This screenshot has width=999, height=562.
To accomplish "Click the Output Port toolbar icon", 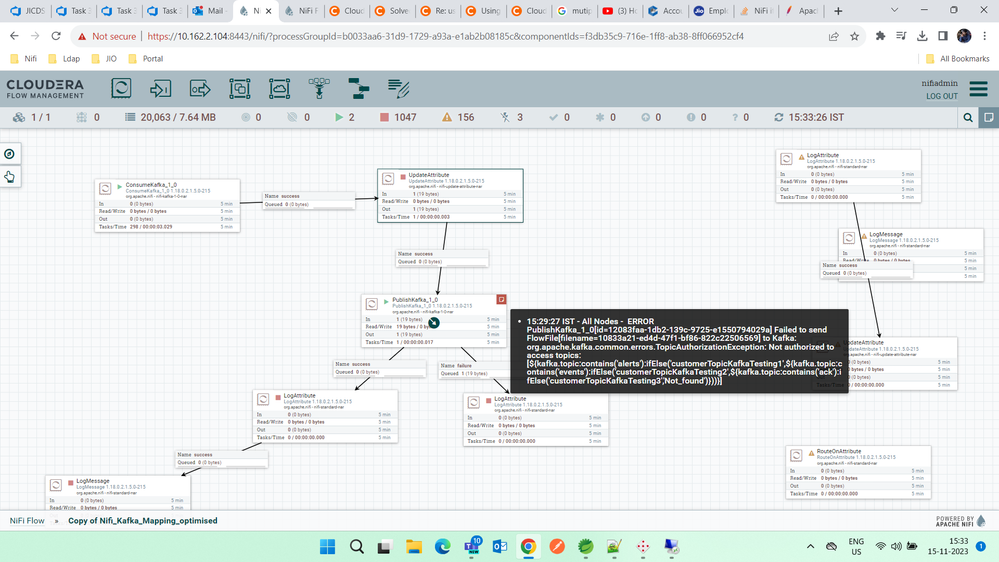I will click(200, 89).
